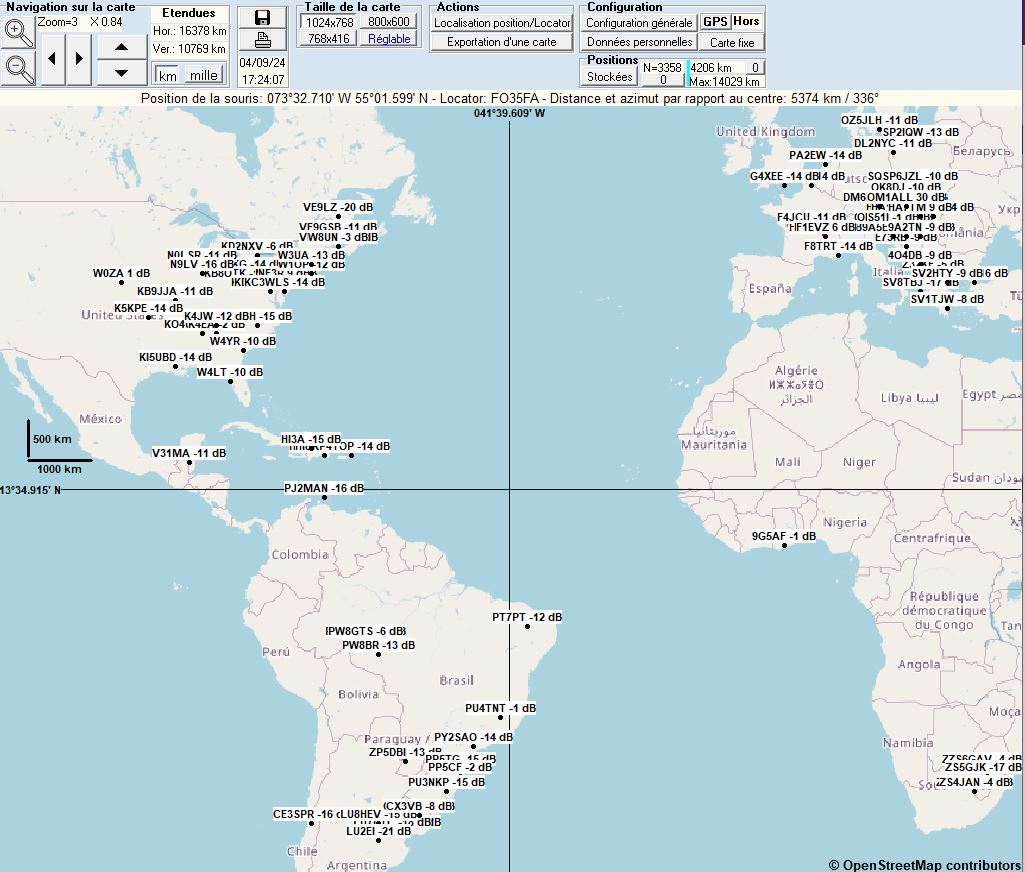This screenshot has height=872, width=1025.
Task: Switch distance units to mille
Action: click(203, 75)
